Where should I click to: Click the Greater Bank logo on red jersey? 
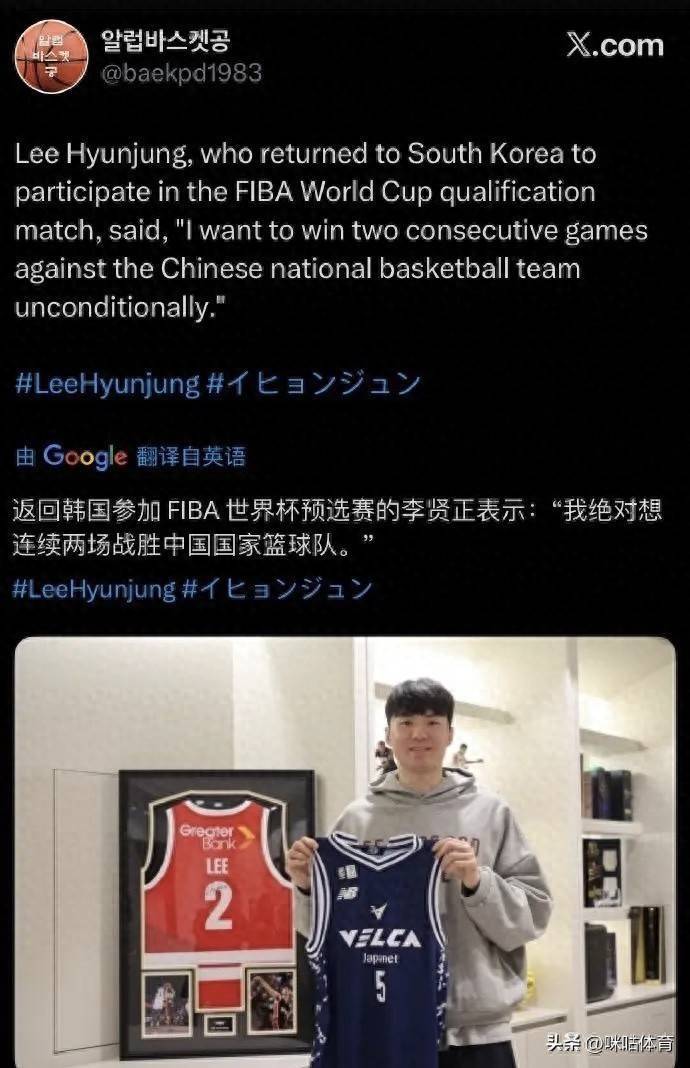tap(215, 836)
